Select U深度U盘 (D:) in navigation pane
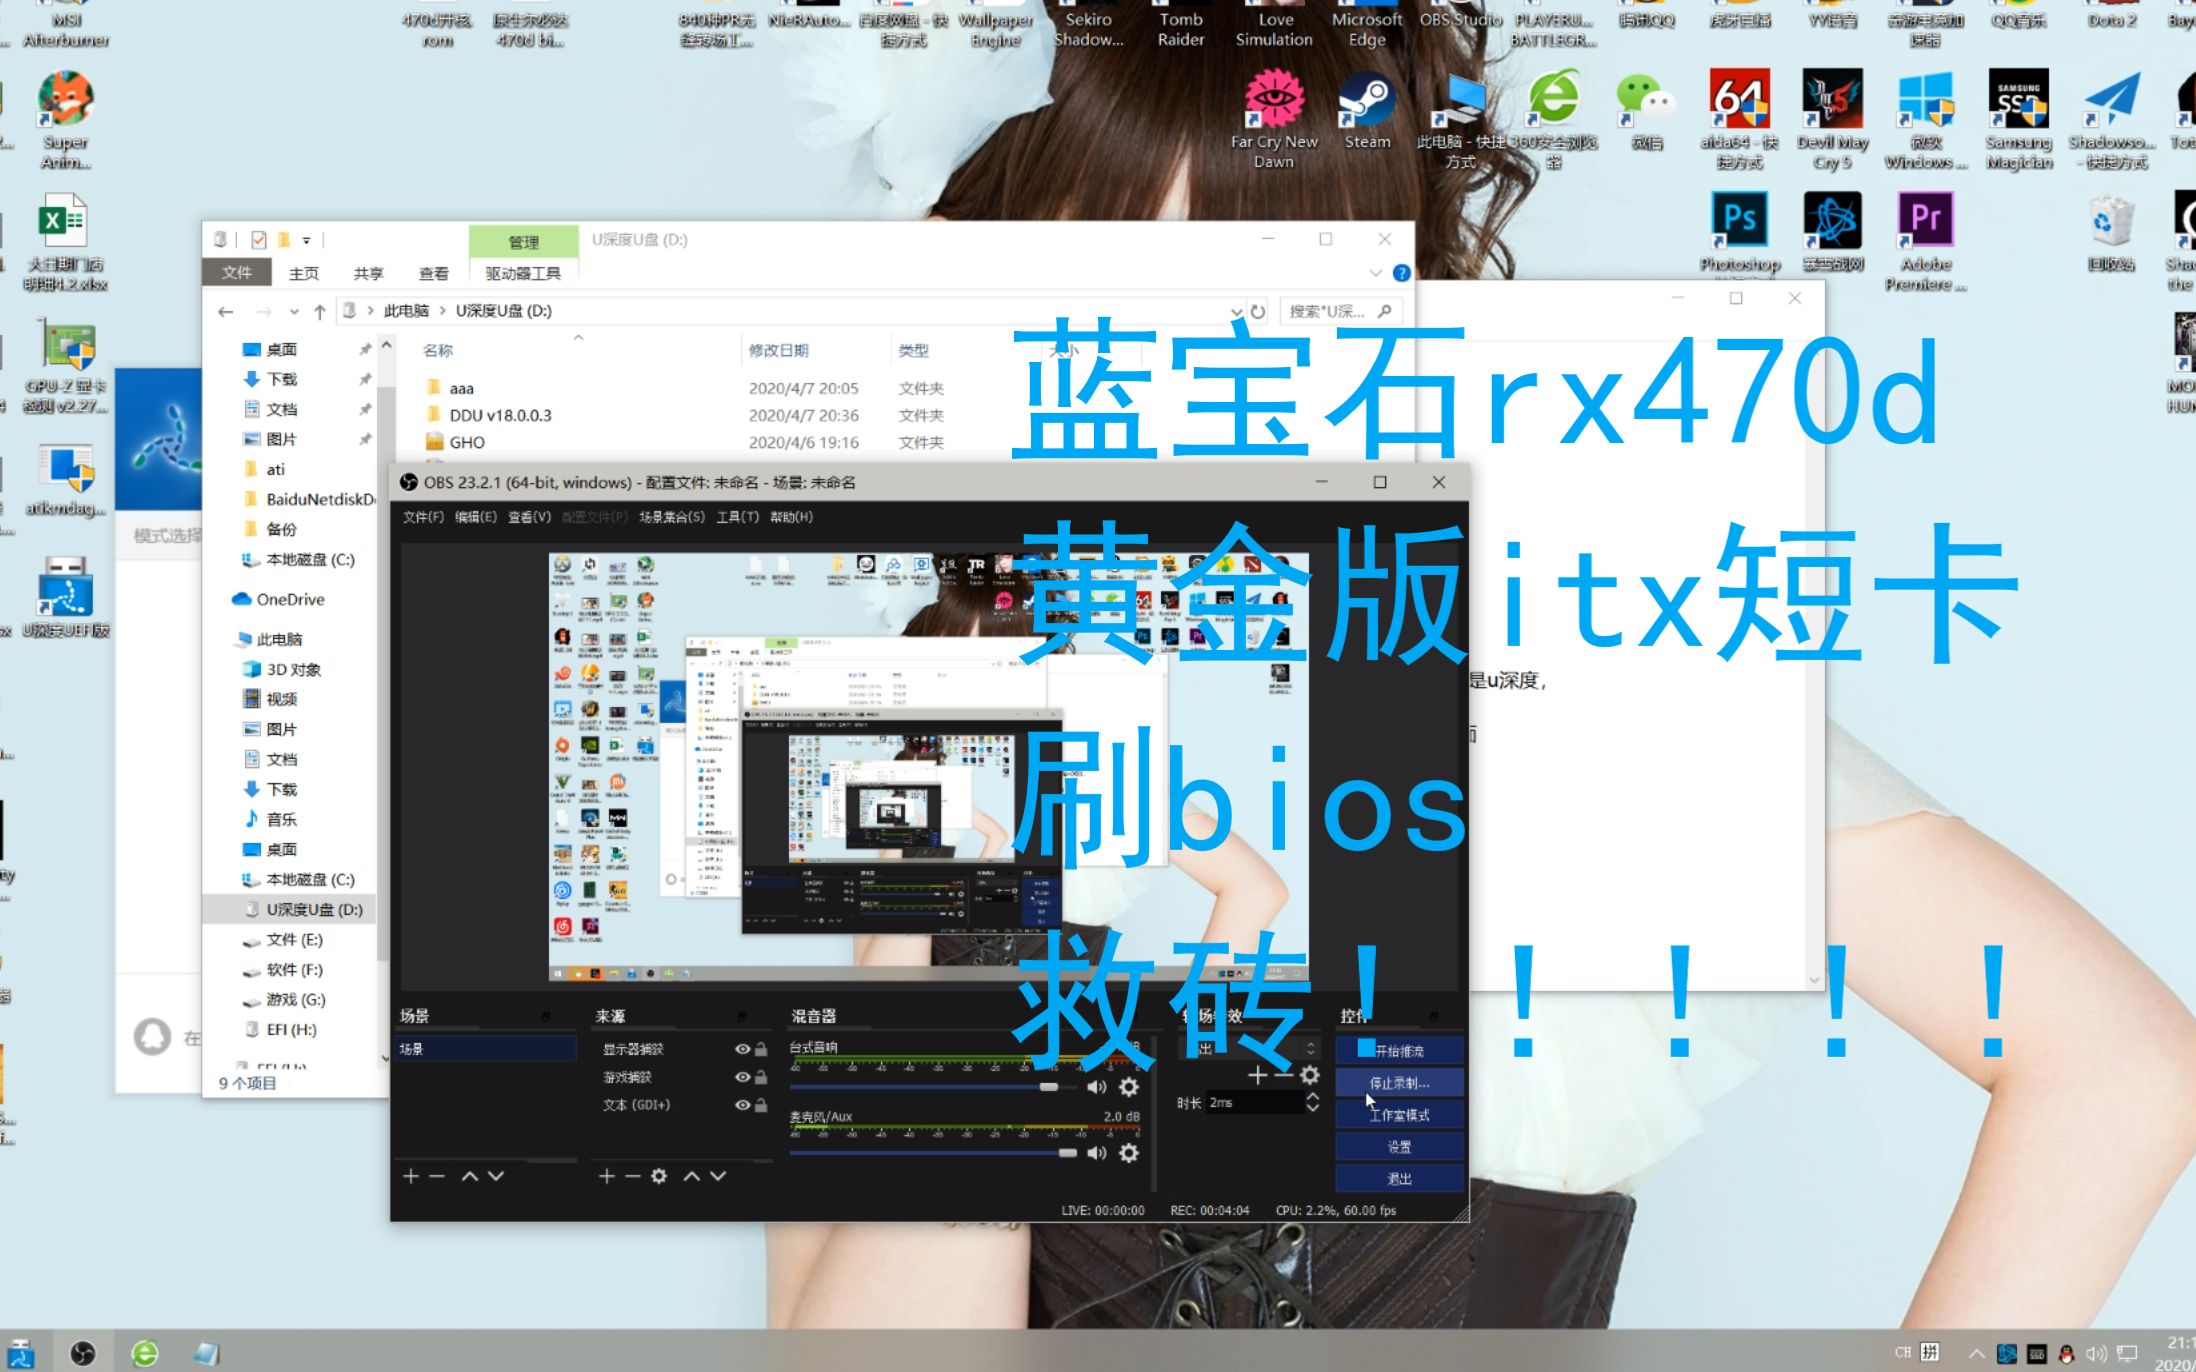 [314, 909]
